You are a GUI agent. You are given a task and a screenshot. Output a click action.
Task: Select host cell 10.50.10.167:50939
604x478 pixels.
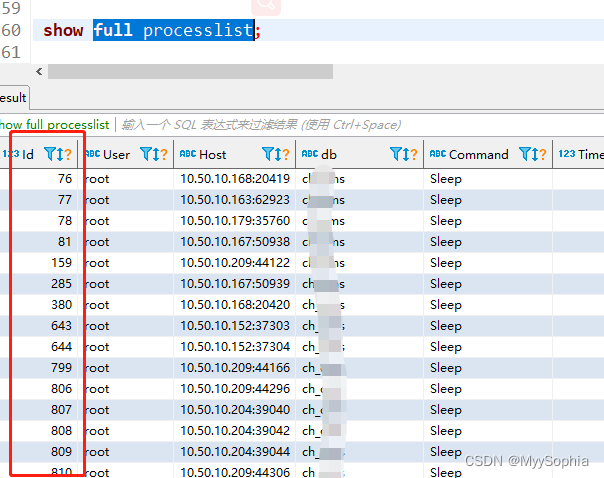tap(235, 284)
